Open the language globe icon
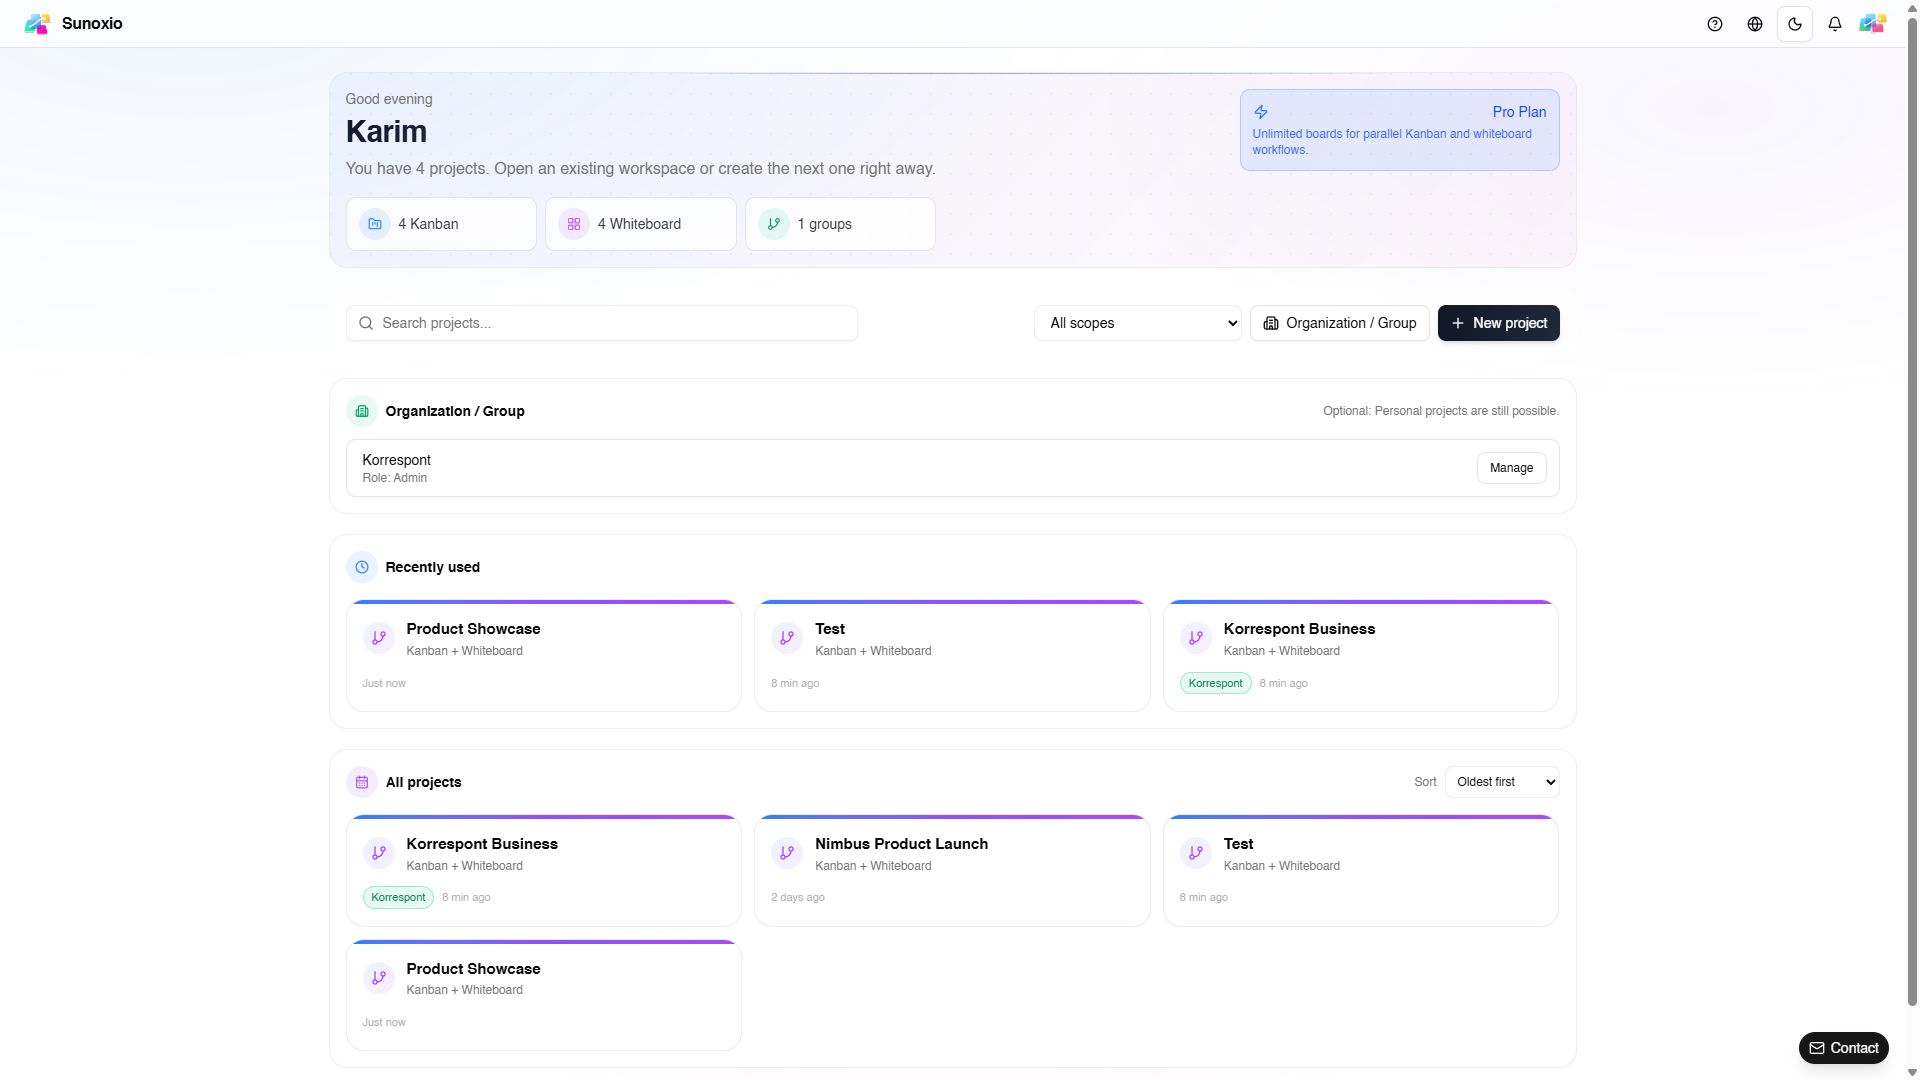Image resolution: width=1920 pixels, height=1080 pixels. (1755, 24)
